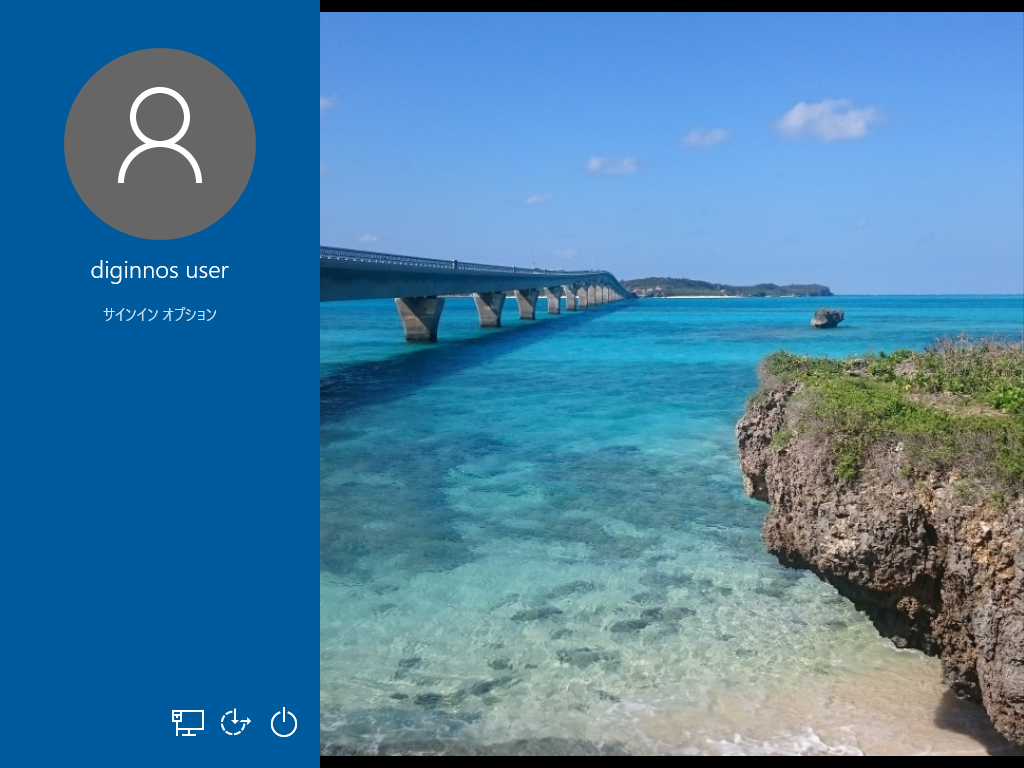The width and height of the screenshot is (1024, 768).
Task: Open サインイン オプション sign-in options
Action: 160,314
